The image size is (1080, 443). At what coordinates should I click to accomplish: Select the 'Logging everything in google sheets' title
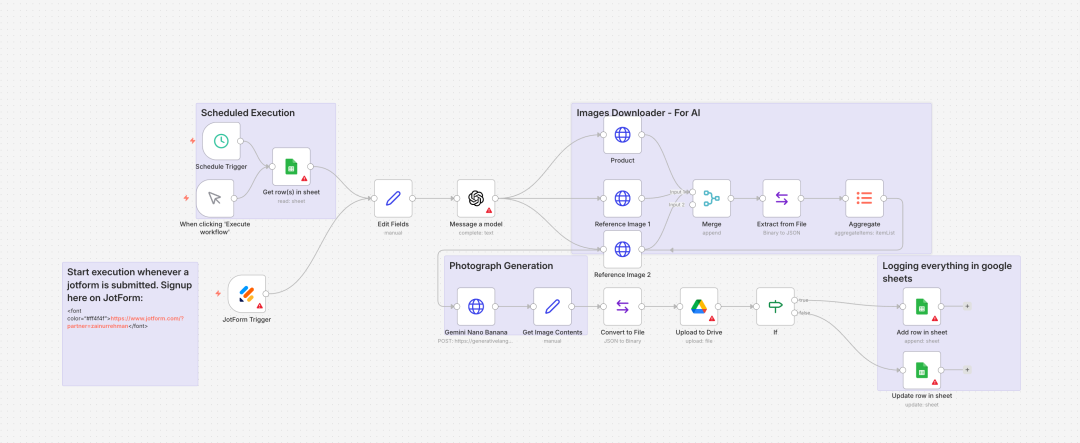pyautogui.click(x=947, y=273)
